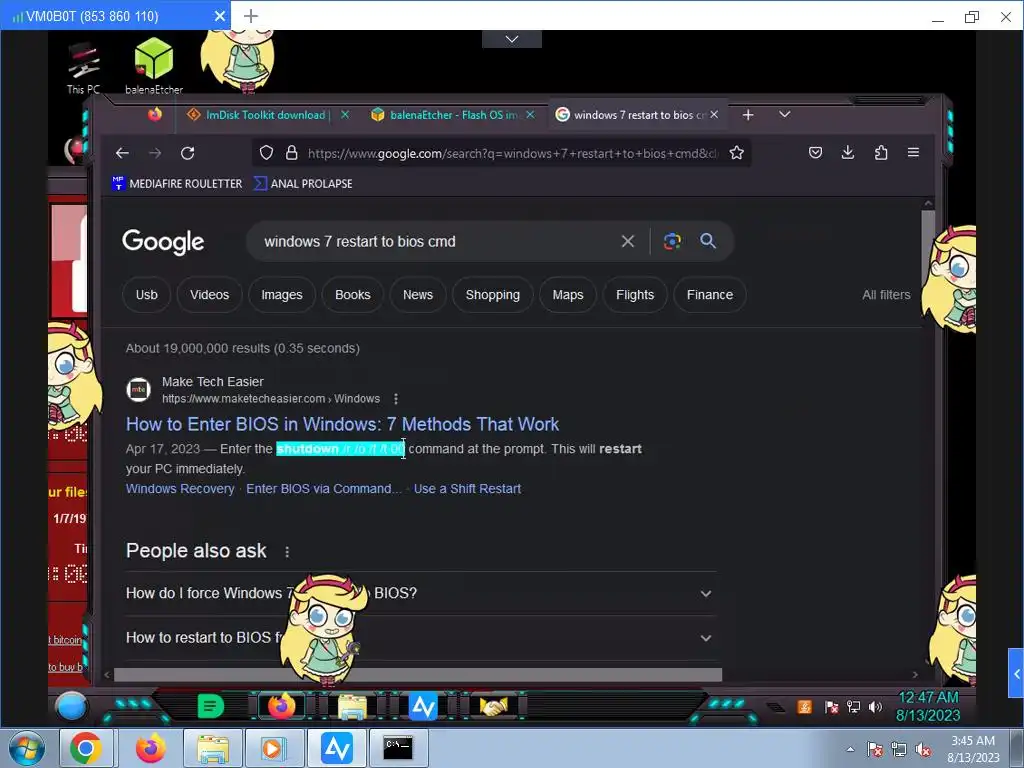This screenshot has height=768, width=1024.
Task: Reload the page with the refresh icon
Action: 187,153
